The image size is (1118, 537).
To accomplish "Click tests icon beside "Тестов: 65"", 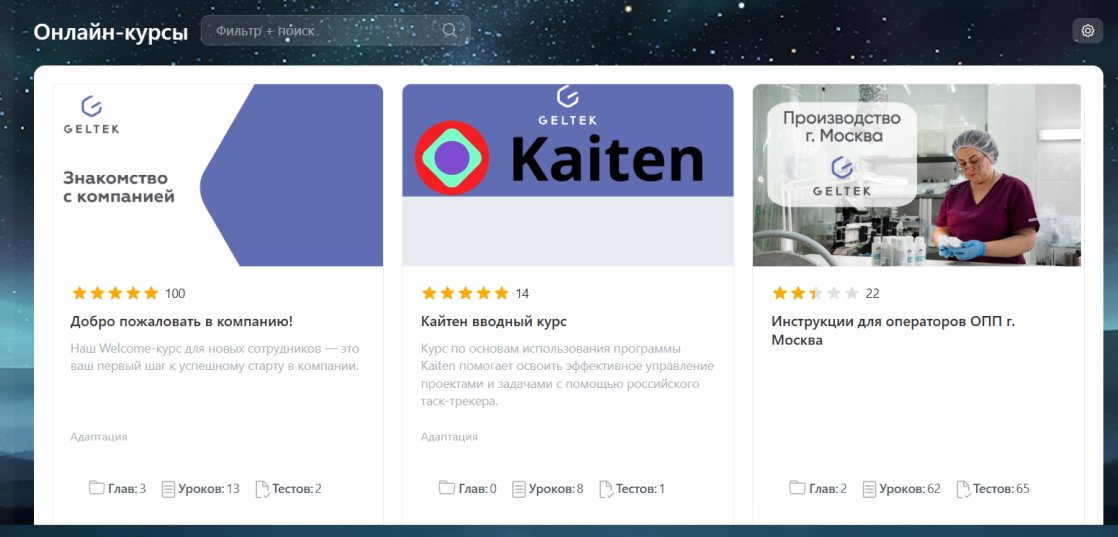I will tap(963, 489).
